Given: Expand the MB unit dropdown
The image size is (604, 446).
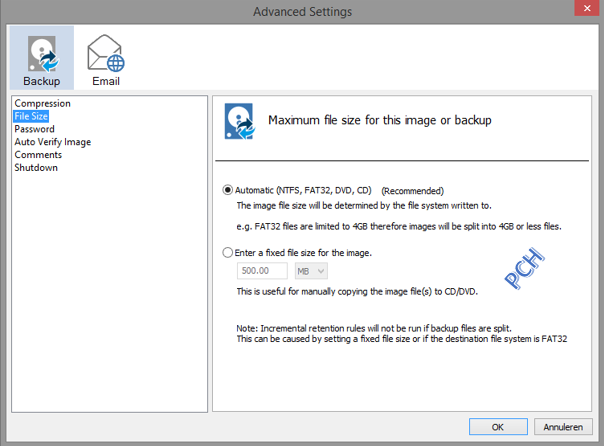Looking at the screenshot, I should click(309, 271).
